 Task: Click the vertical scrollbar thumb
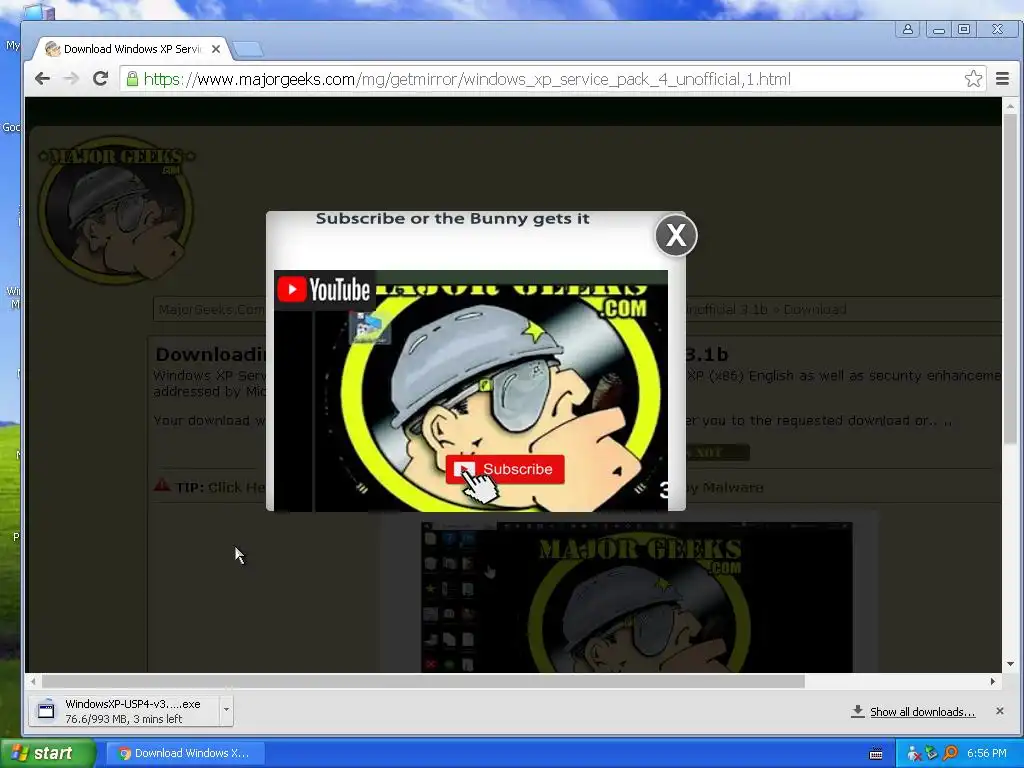pyautogui.click(x=1010, y=279)
